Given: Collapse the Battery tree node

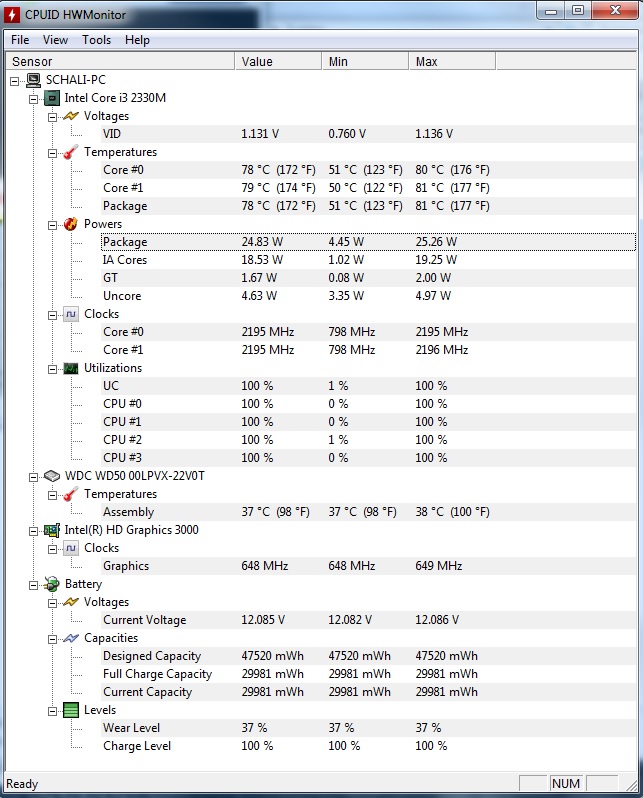Looking at the screenshot, I should tap(34, 584).
